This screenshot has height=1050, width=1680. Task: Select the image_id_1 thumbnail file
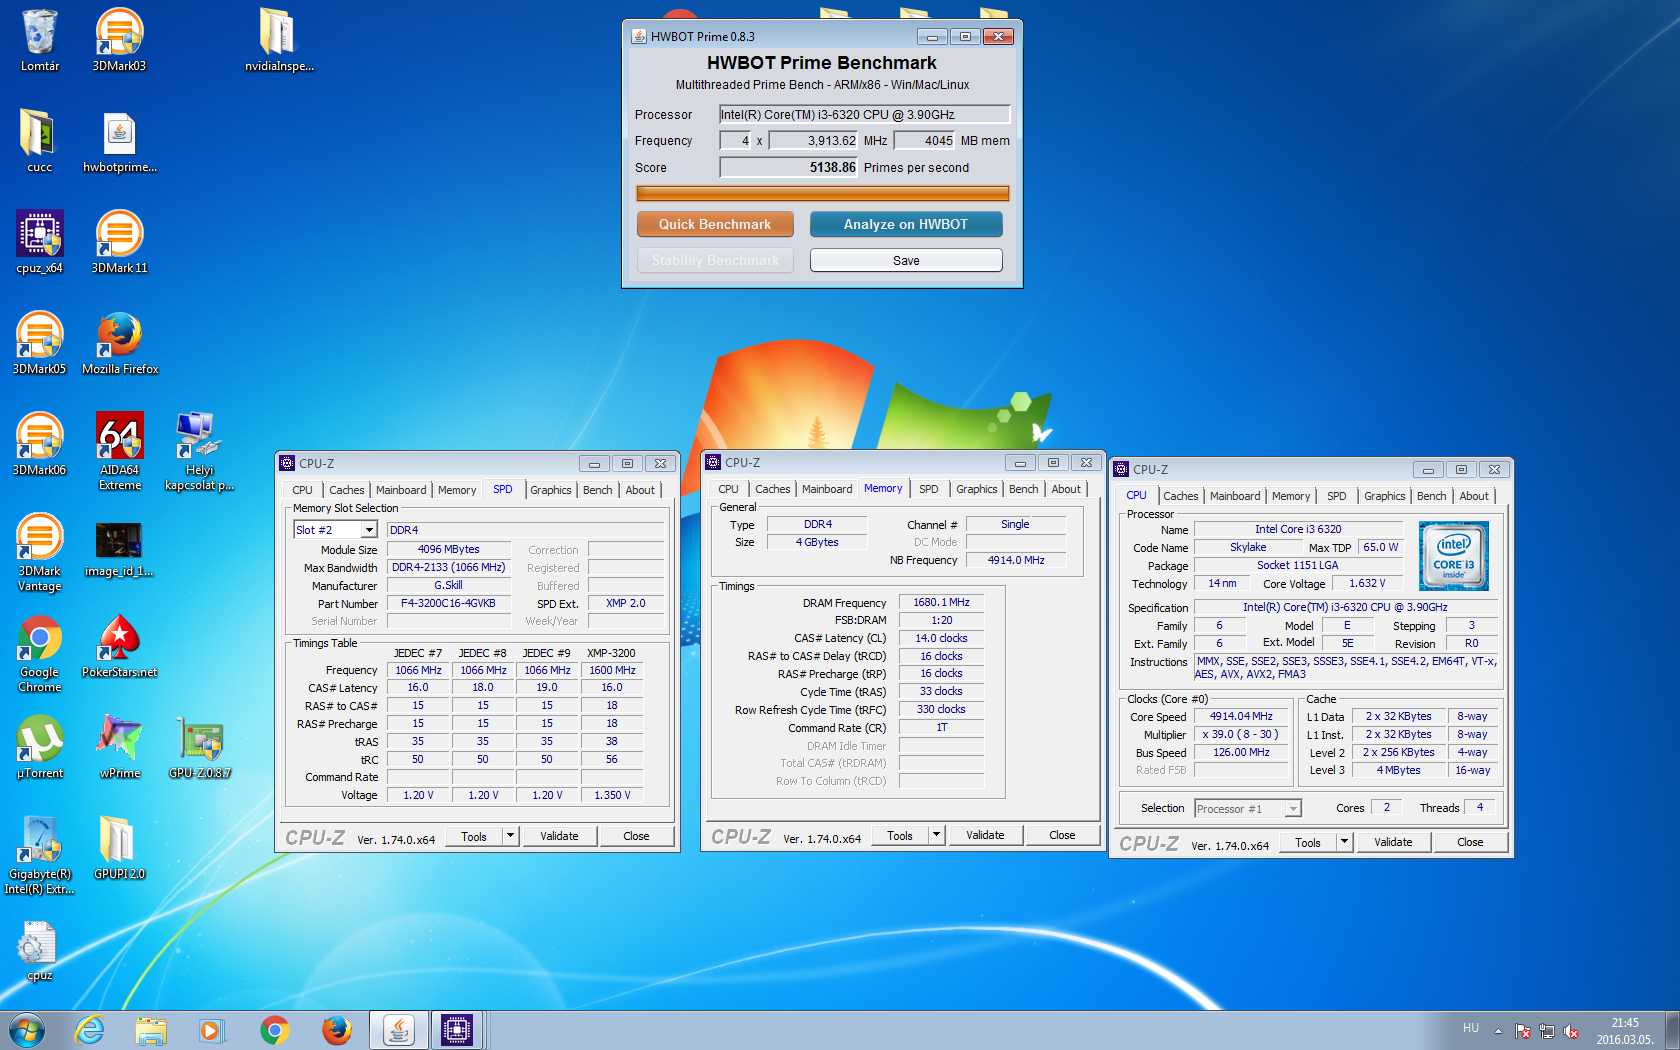(x=119, y=548)
